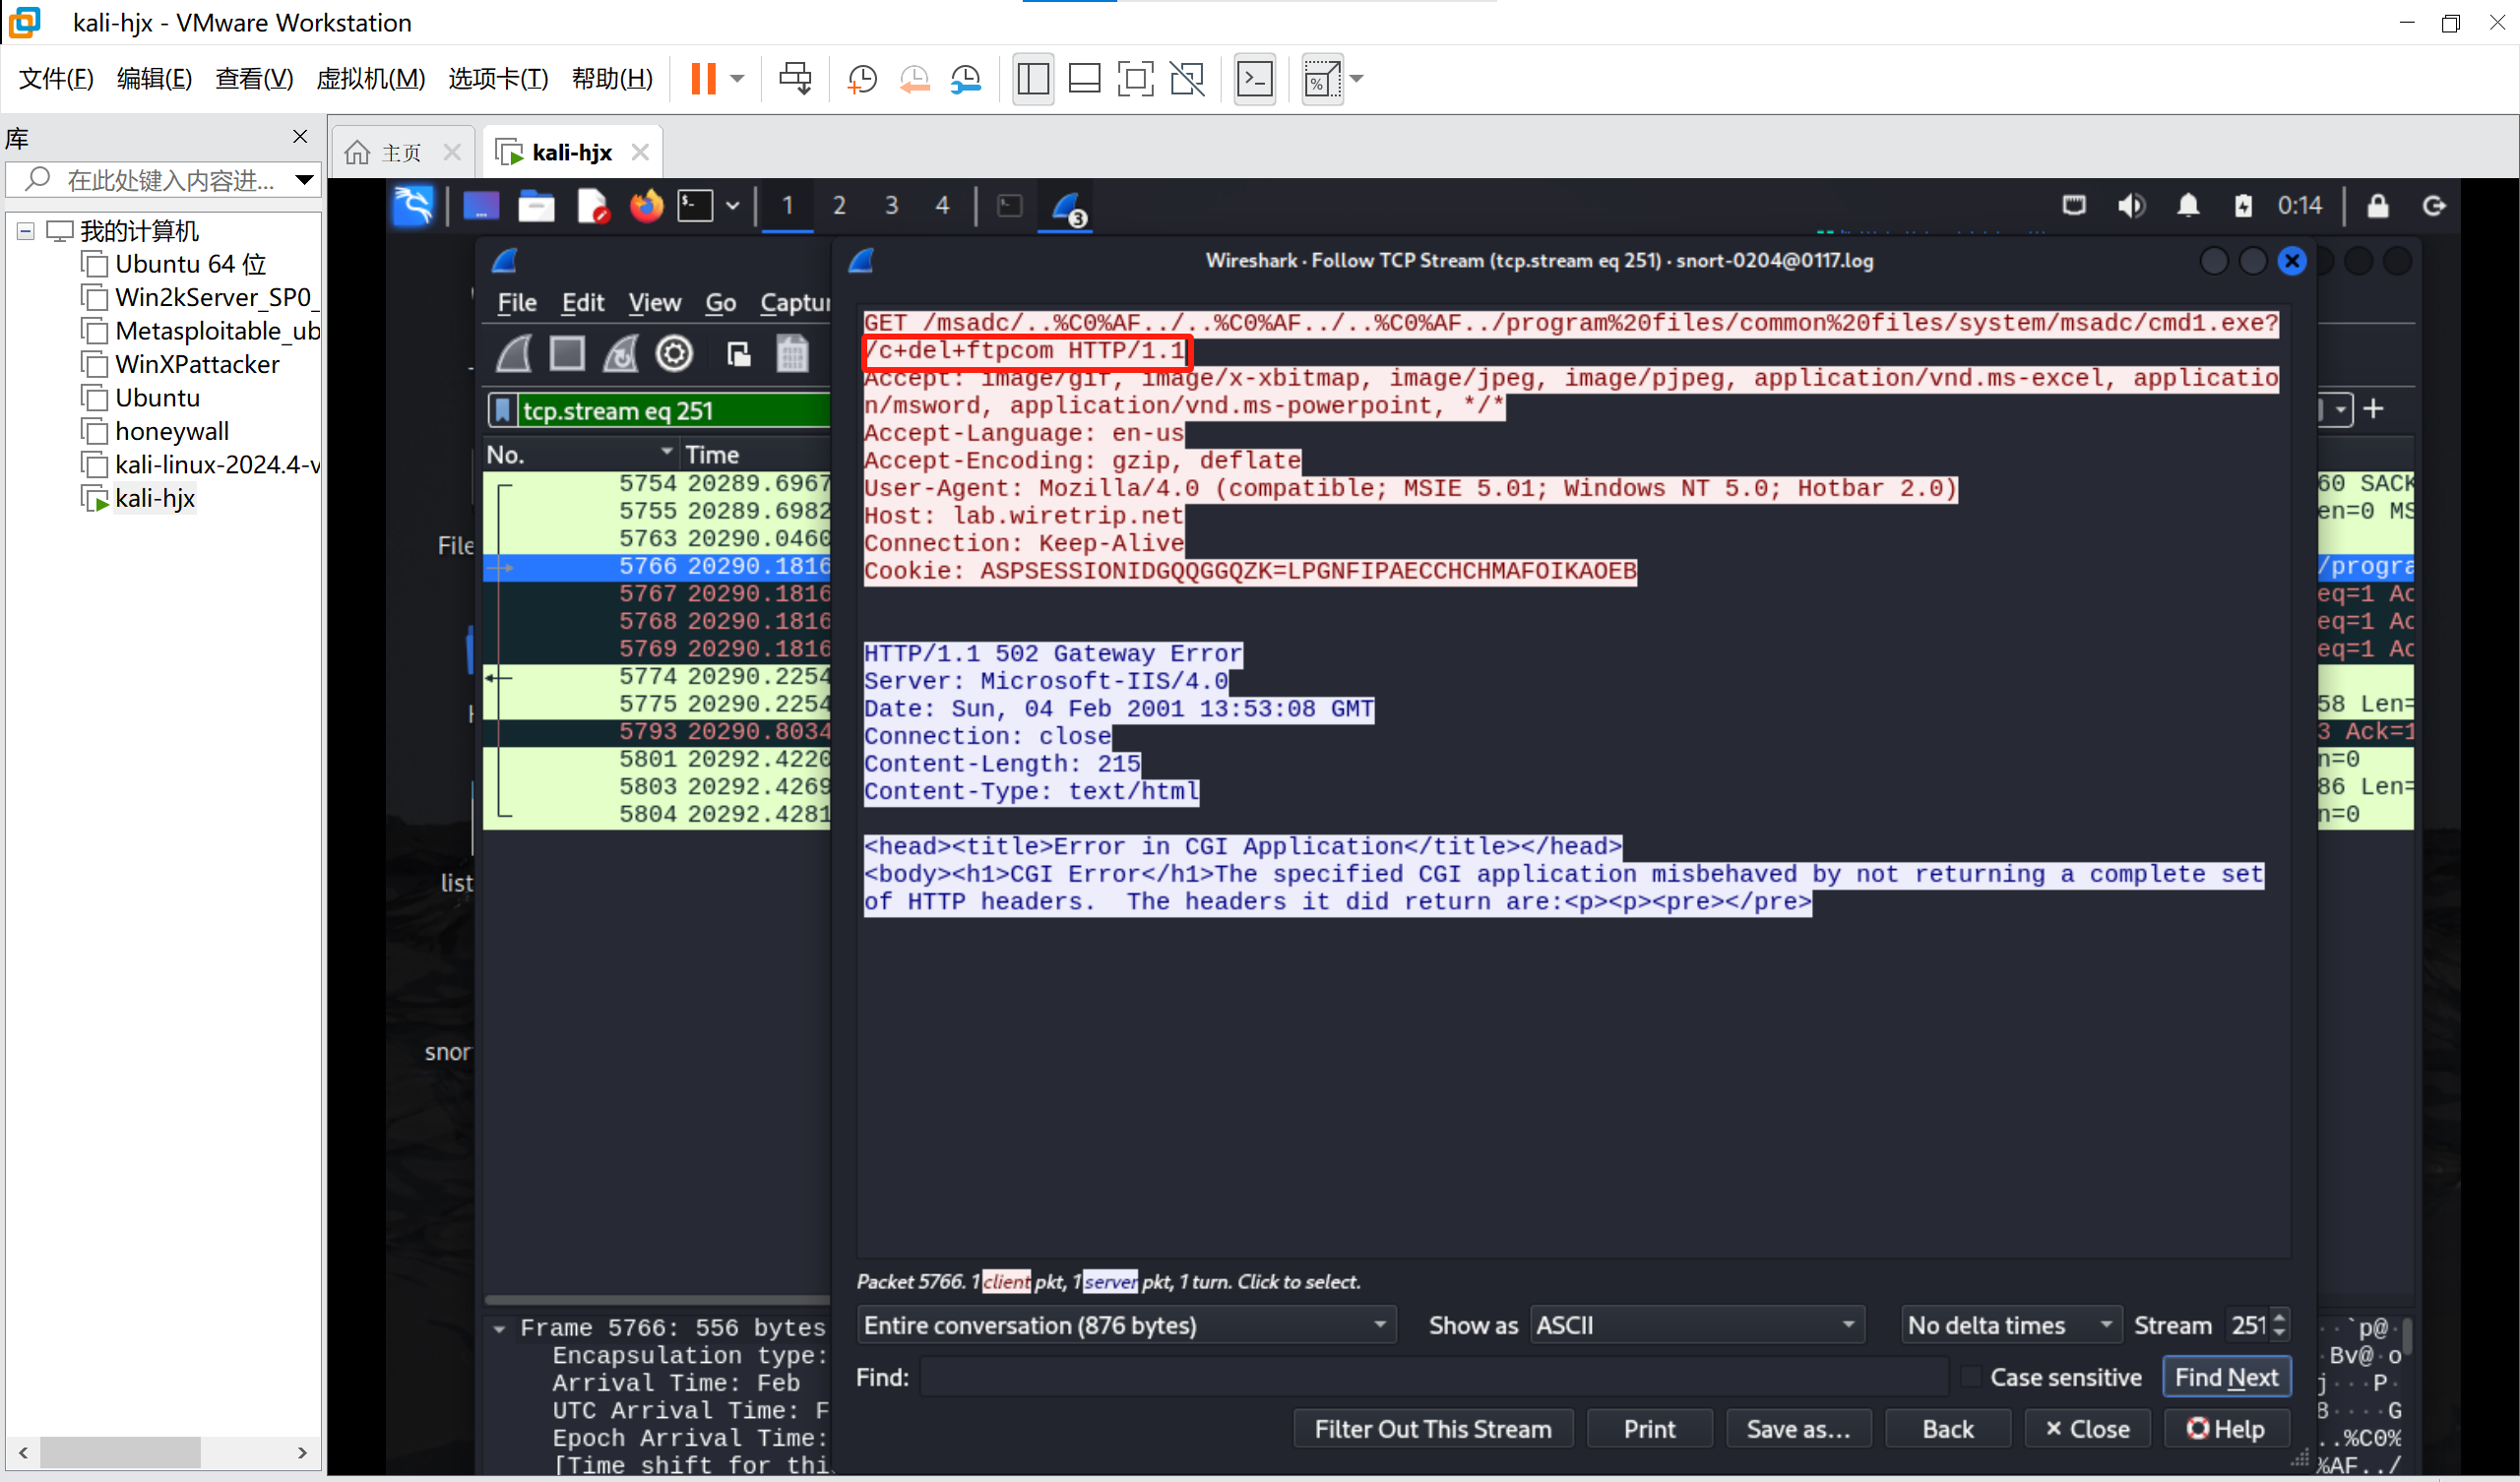Viewport: 2520px width, 1482px height.
Task: Toggle the Case sensitive checkbox
Action: (x=1970, y=1377)
